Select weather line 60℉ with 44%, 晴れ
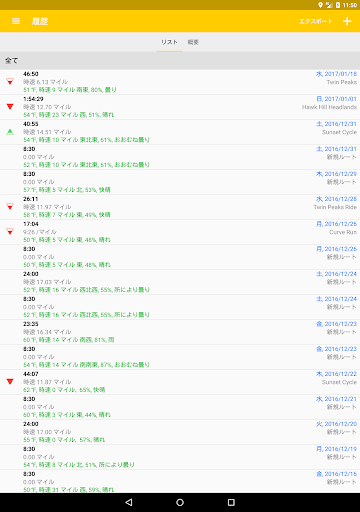 [67, 415]
